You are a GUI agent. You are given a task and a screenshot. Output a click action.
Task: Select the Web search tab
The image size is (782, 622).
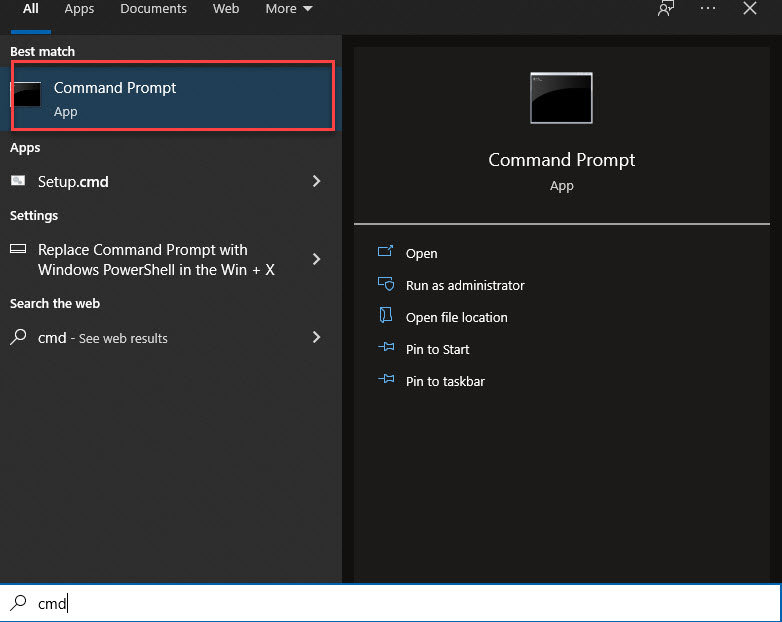(226, 9)
